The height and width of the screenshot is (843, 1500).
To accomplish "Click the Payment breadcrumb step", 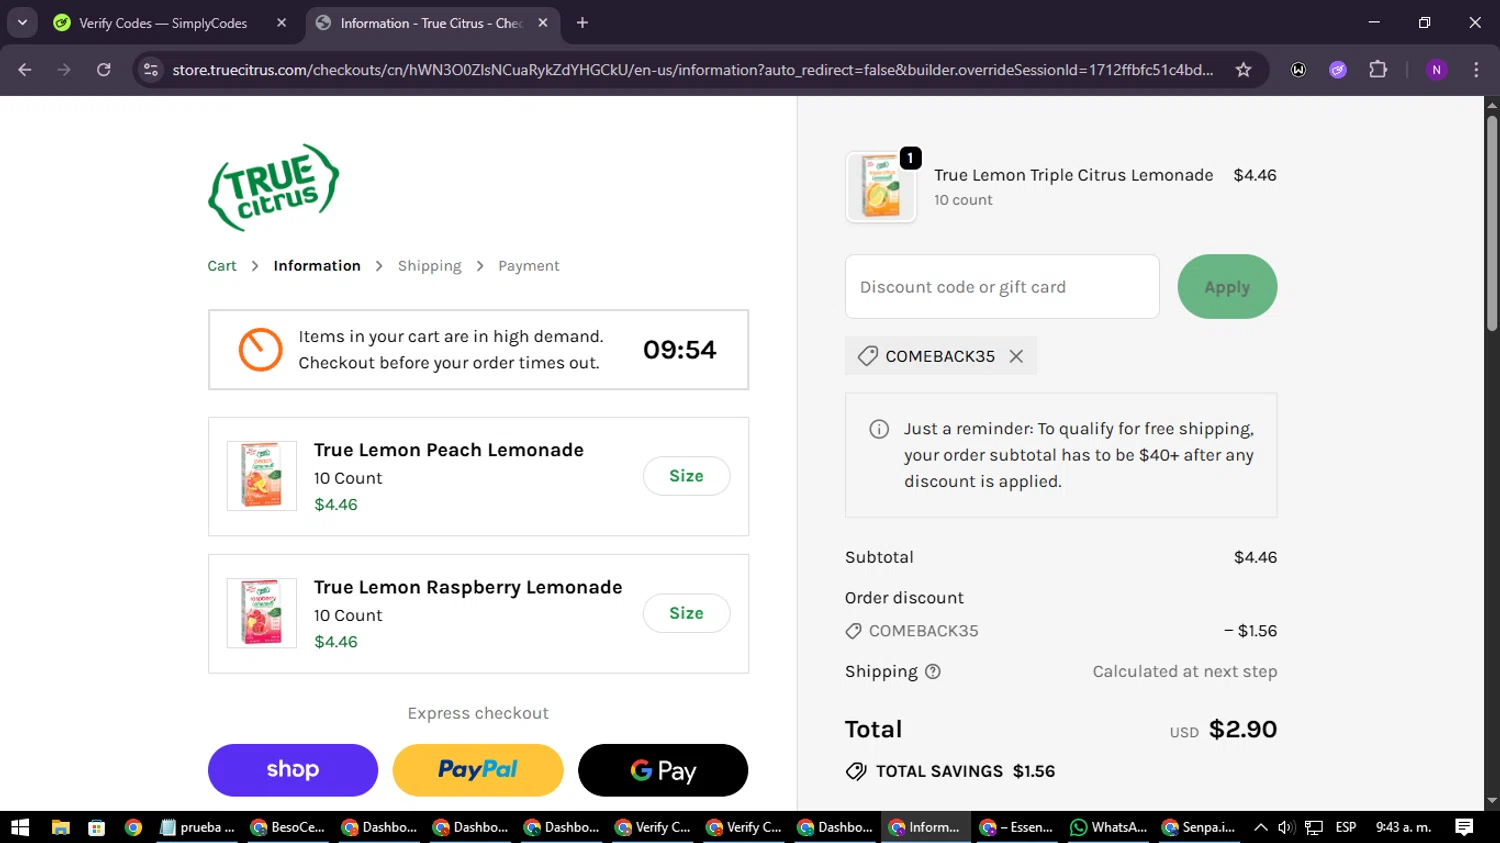I will (529, 266).
